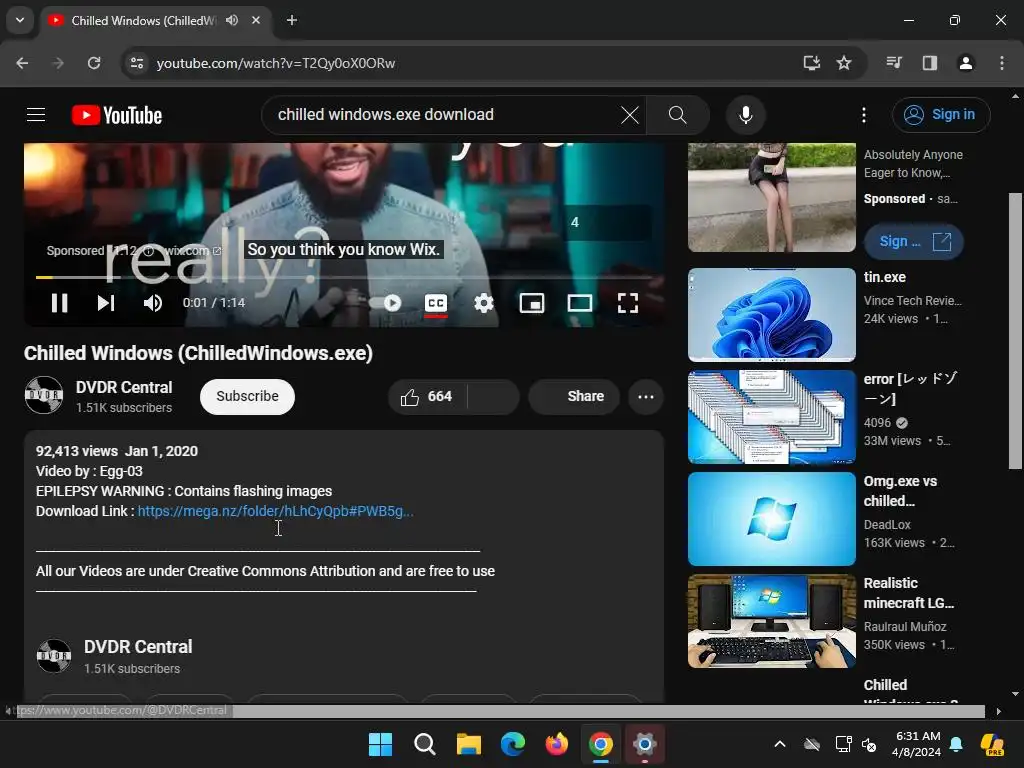This screenshot has width=1024, height=768.
Task: Pause the video
Action: point(59,302)
